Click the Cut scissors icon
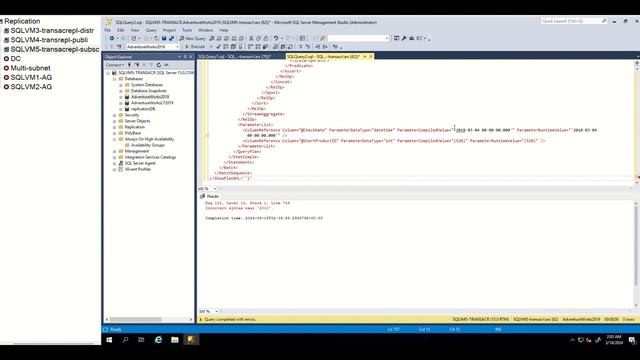640x360 pixels. click(x=251, y=38)
